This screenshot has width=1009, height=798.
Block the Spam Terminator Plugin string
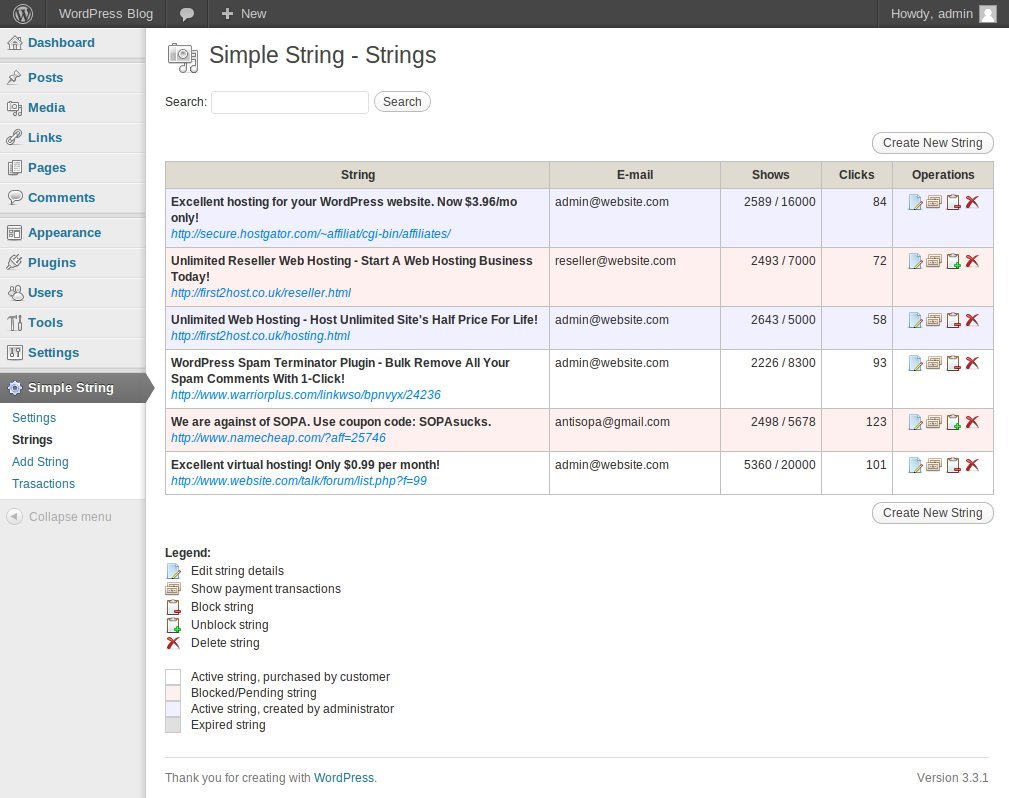tap(953, 363)
